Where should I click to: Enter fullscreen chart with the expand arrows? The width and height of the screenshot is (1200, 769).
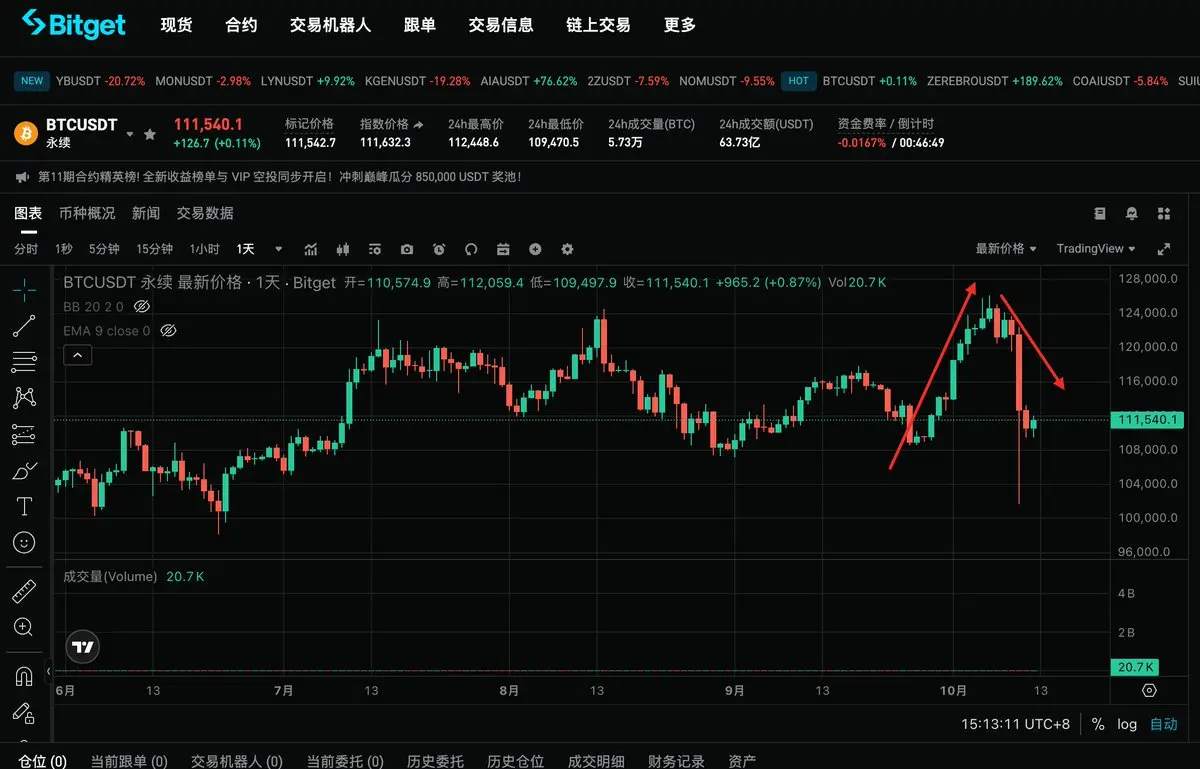pos(1163,249)
